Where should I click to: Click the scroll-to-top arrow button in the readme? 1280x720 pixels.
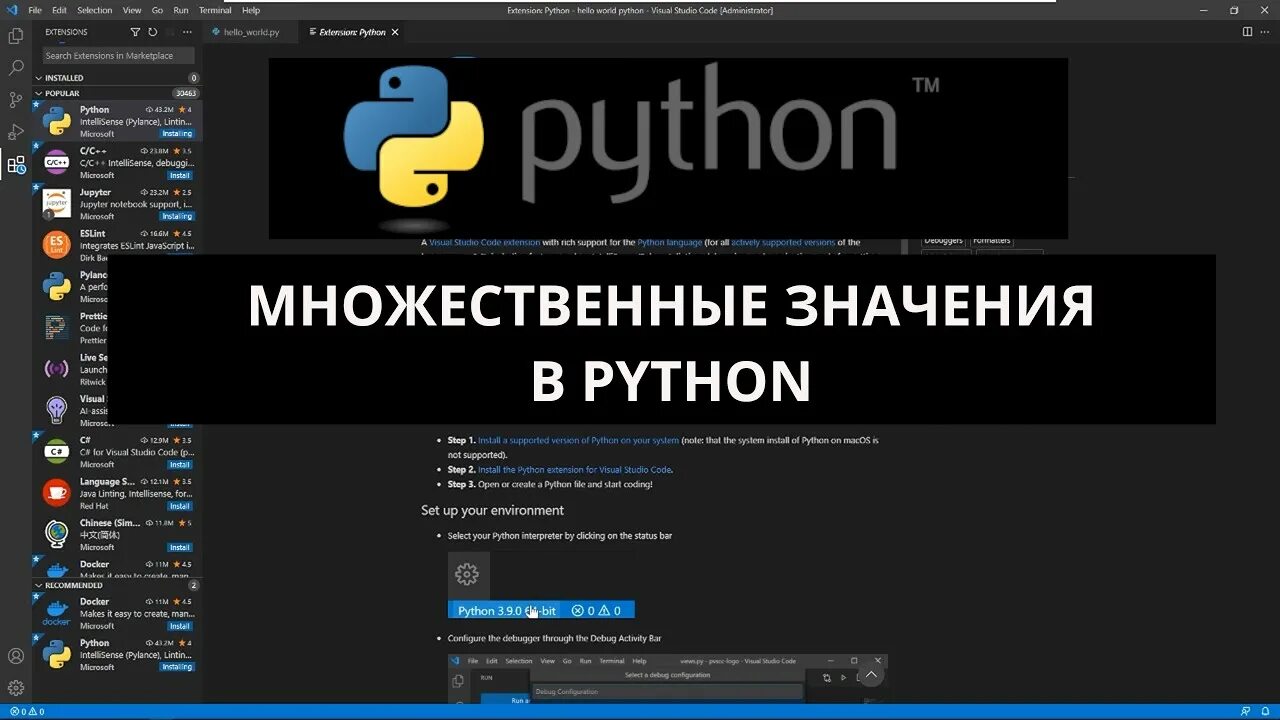(x=871, y=675)
